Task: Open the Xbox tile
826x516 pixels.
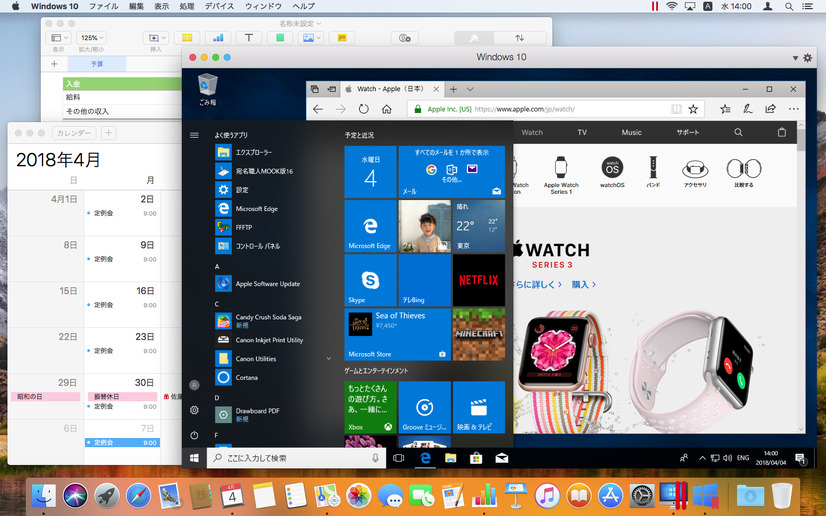Action: (370, 407)
